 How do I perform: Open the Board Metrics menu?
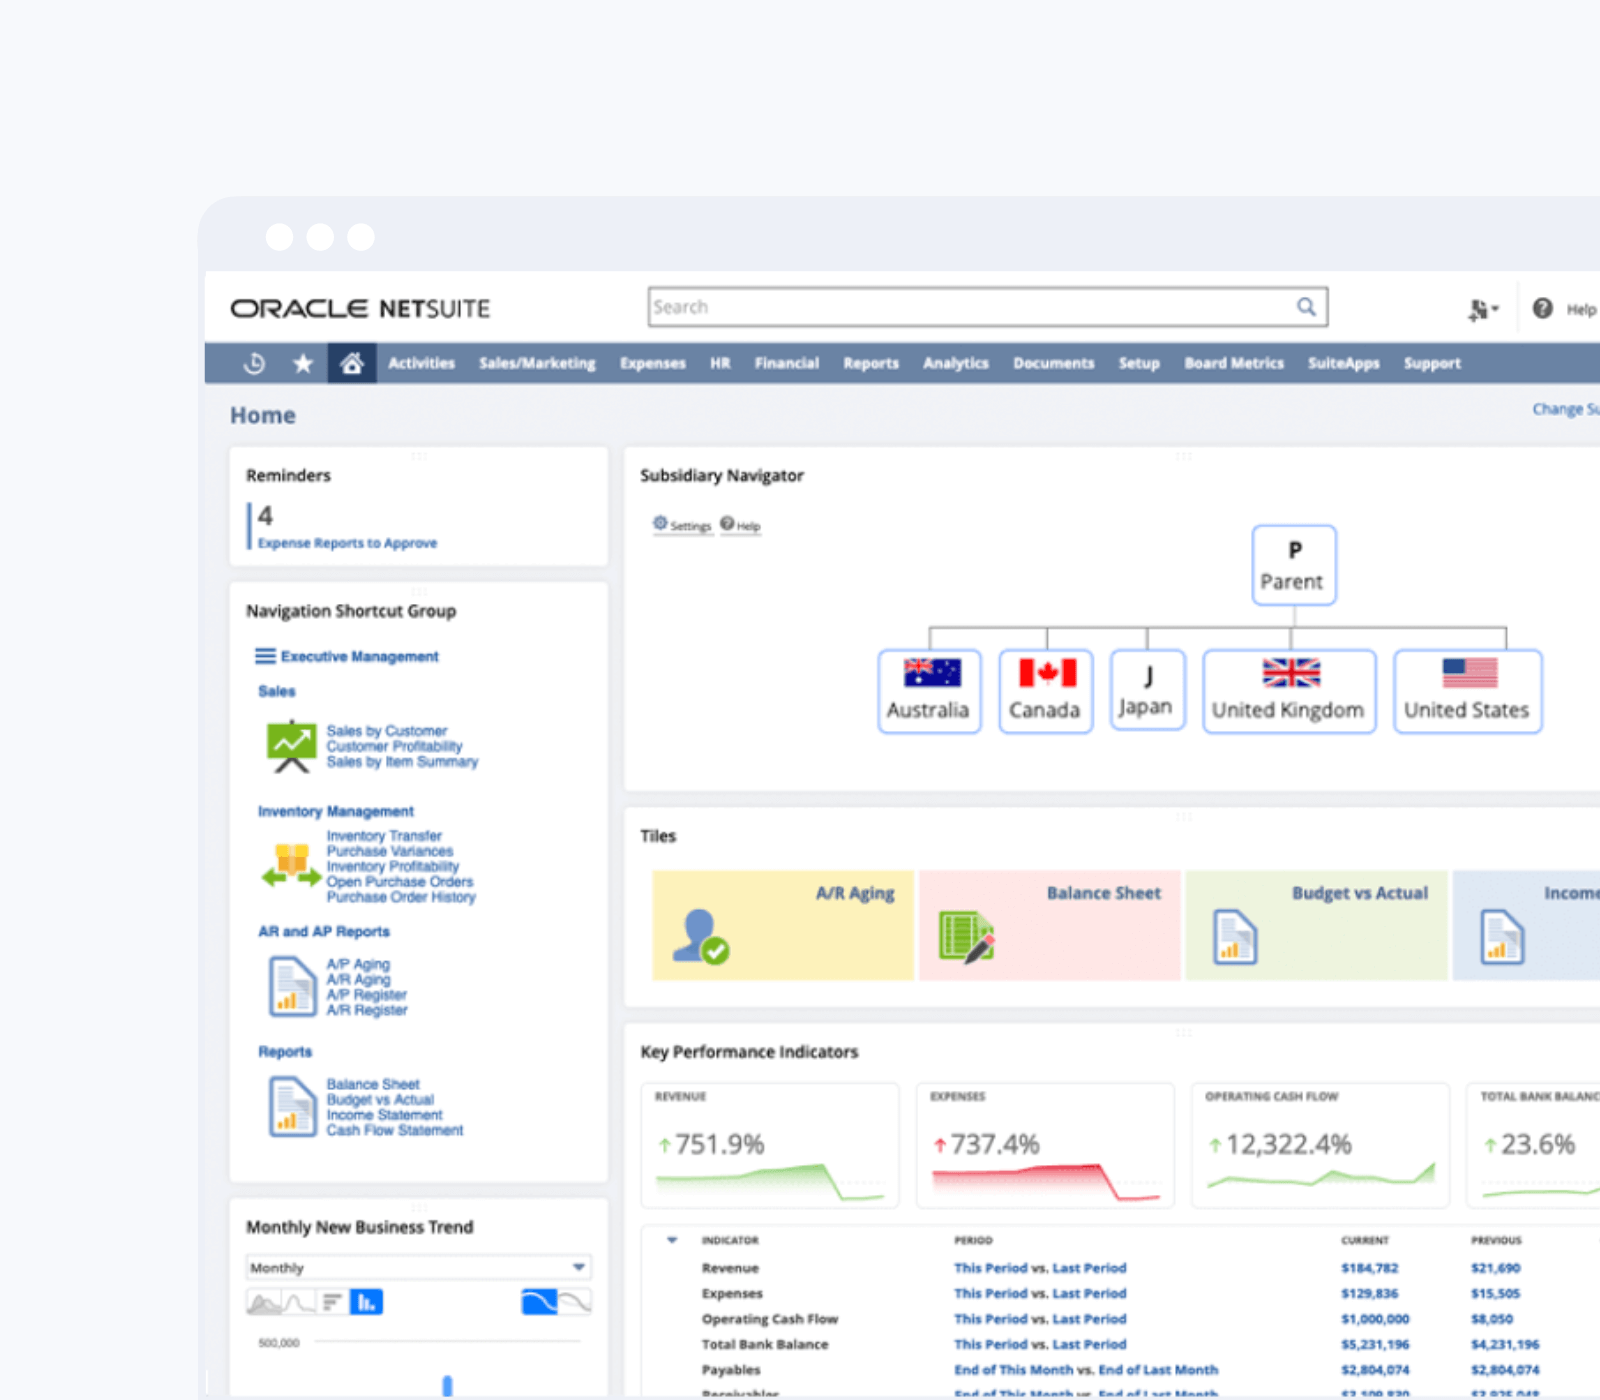point(1233,364)
